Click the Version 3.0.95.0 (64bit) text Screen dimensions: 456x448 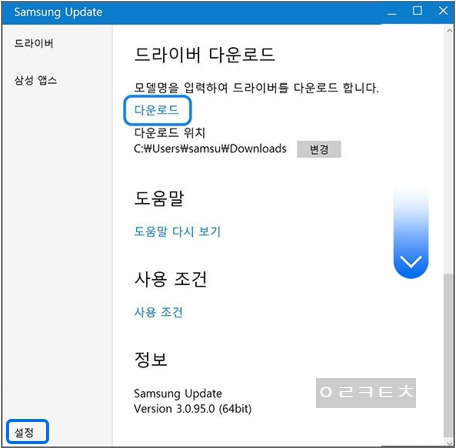coord(193,409)
